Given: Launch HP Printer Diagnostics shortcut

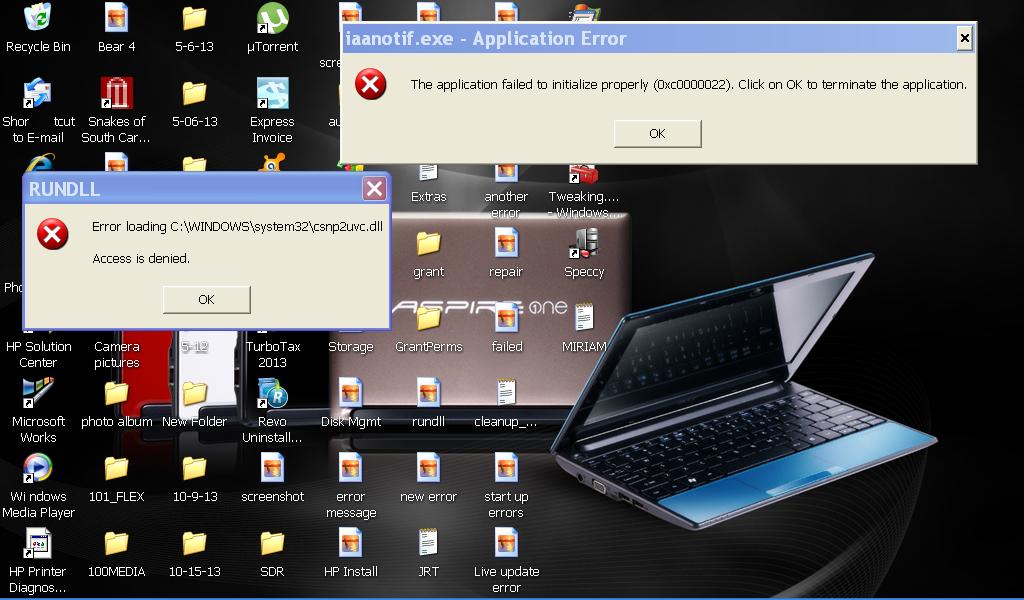Looking at the screenshot, I should coord(38,543).
